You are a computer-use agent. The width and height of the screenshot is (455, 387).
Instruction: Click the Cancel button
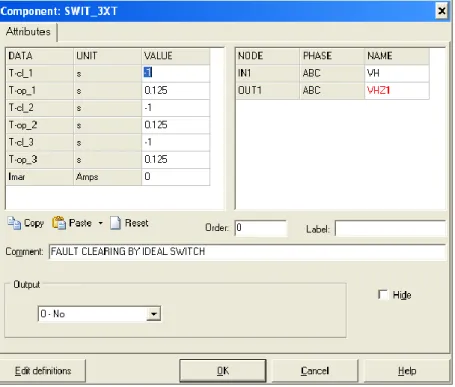[315, 371]
